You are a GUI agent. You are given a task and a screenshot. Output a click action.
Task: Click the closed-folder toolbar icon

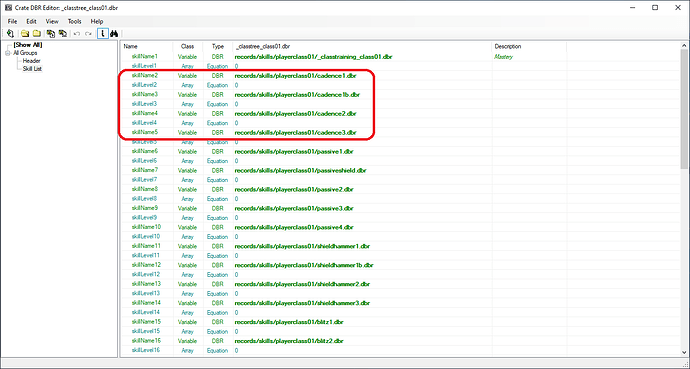click(x=37, y=33)
